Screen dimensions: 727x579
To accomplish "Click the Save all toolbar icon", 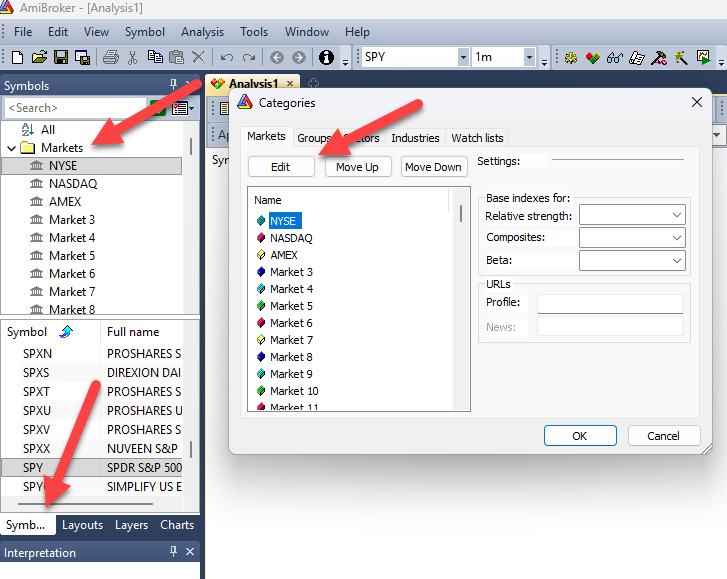I will (83, 57).
